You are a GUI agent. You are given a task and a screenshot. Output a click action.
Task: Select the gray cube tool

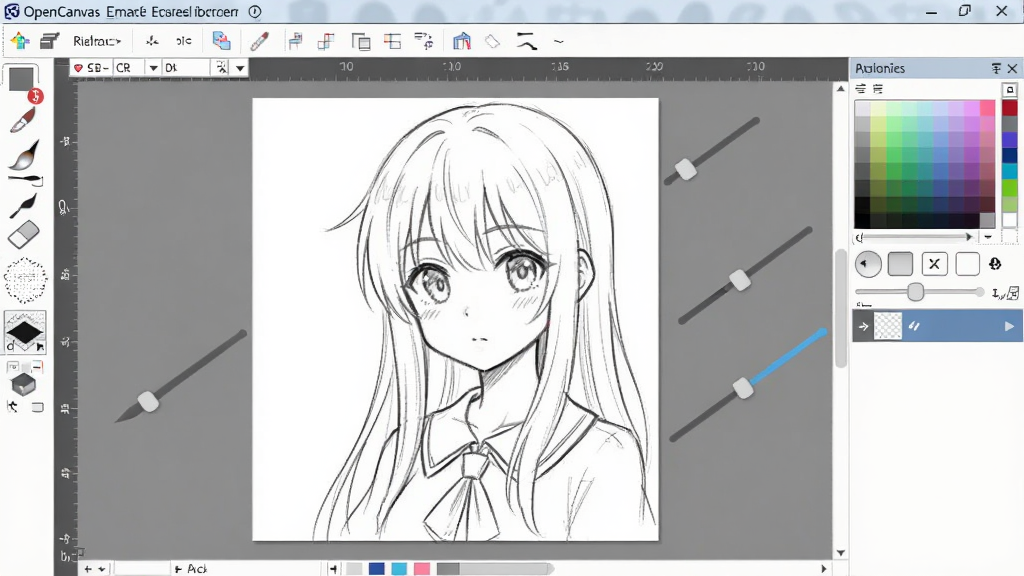click(24, 384)
